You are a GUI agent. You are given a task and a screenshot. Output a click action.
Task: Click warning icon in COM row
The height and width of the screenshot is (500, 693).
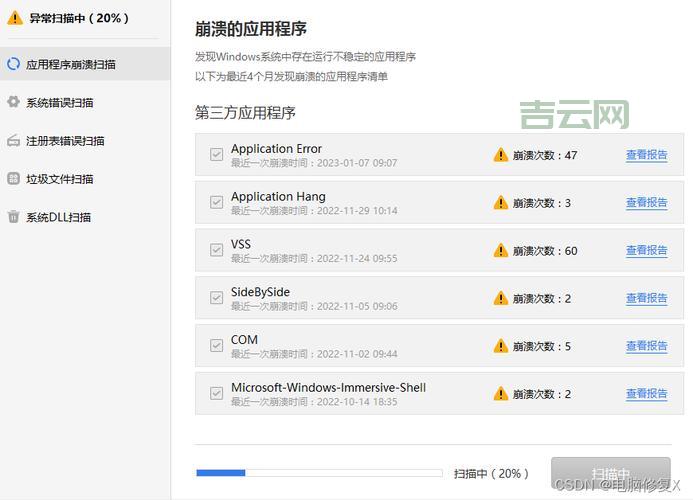point(500,346)
